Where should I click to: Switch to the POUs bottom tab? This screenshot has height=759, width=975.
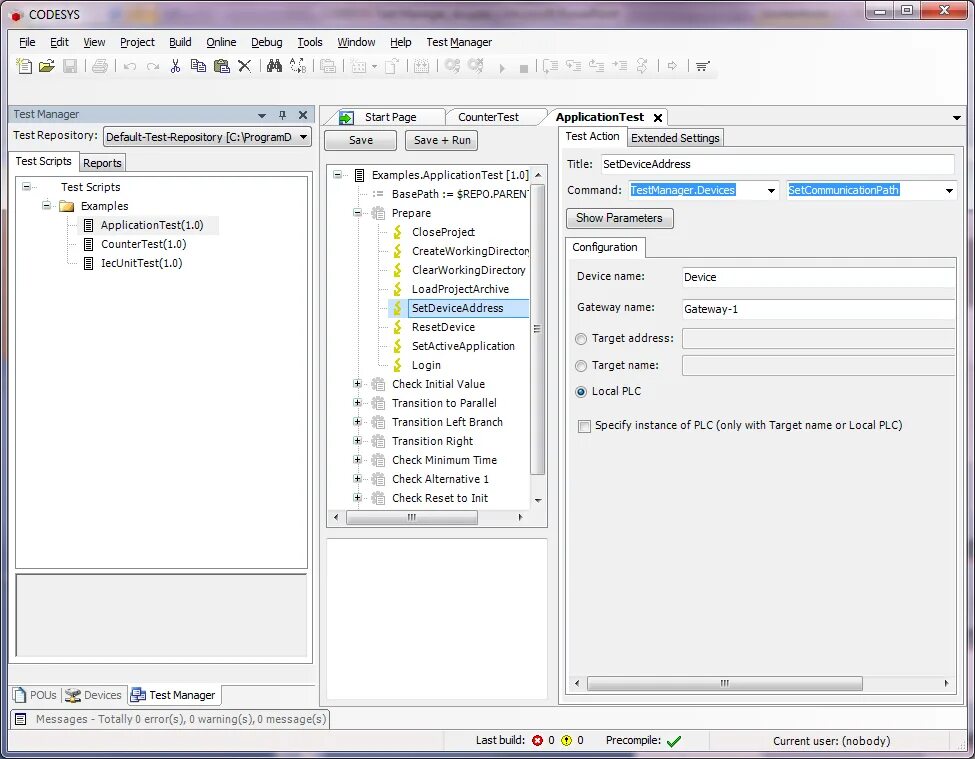click(x=35, y=696)
